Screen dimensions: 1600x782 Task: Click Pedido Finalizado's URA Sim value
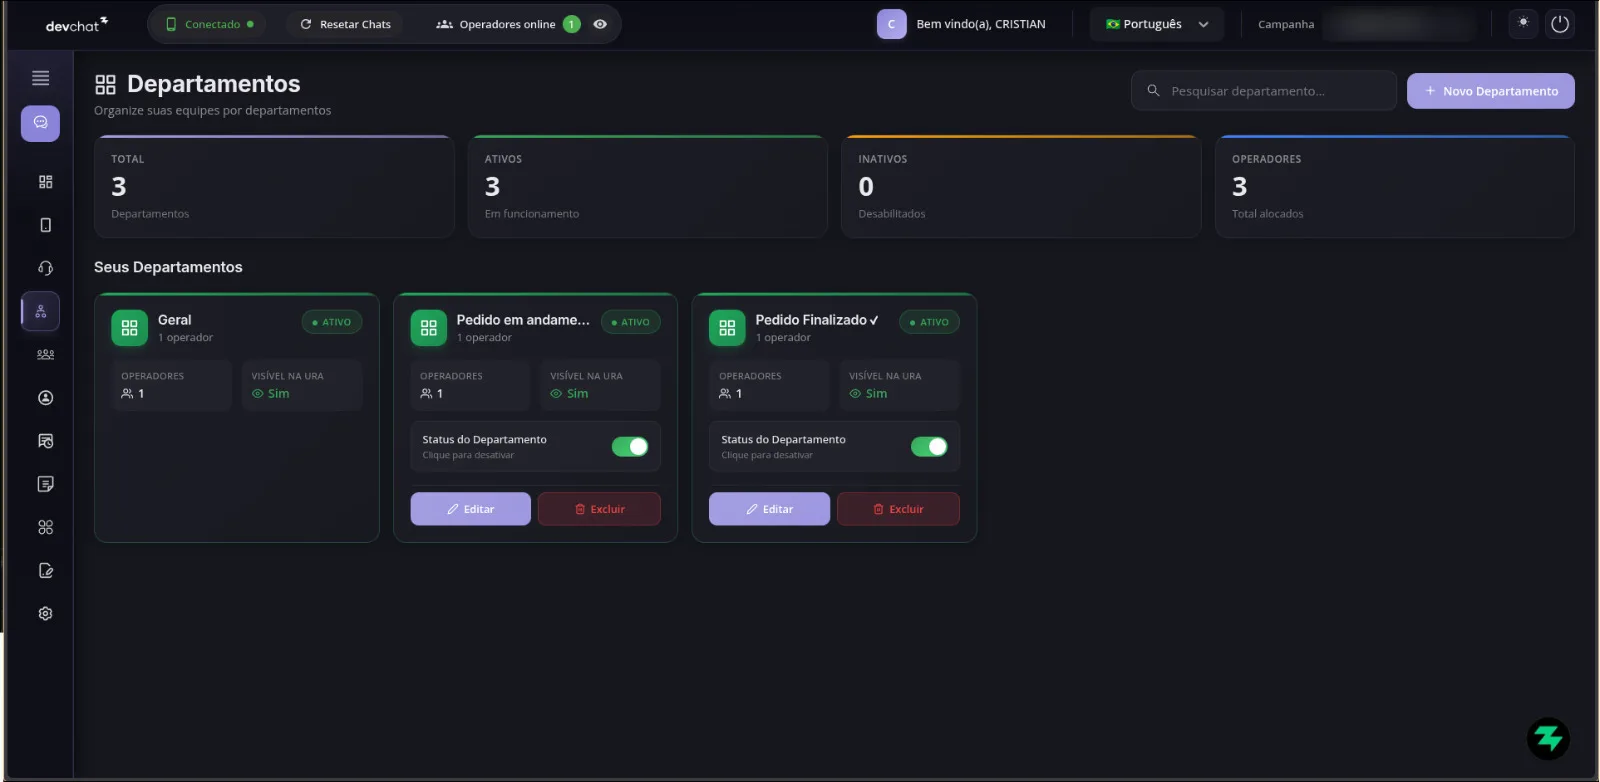[868, 394]
